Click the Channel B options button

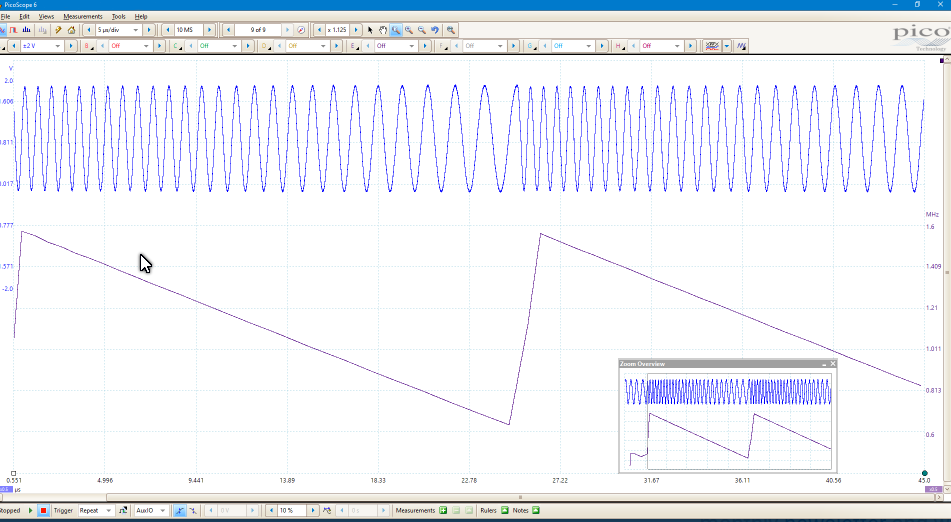click(x=89, y=46)
